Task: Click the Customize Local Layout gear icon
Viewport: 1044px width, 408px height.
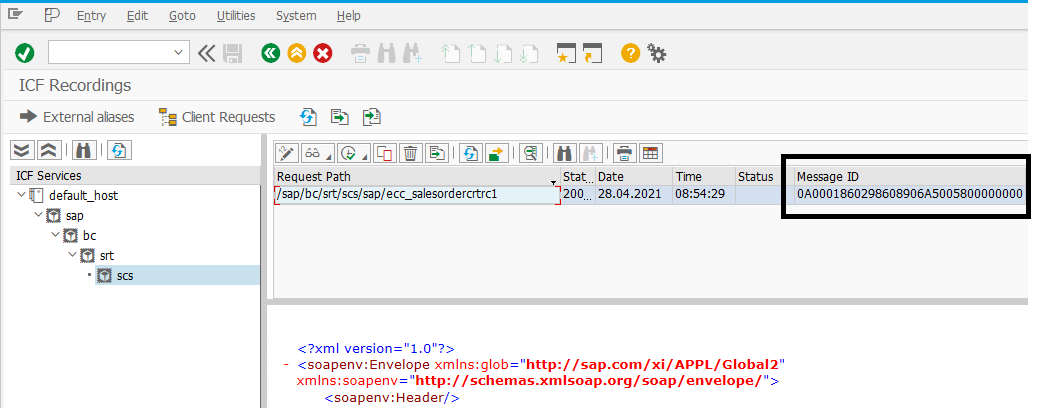Action: click(x=656, y=53)
